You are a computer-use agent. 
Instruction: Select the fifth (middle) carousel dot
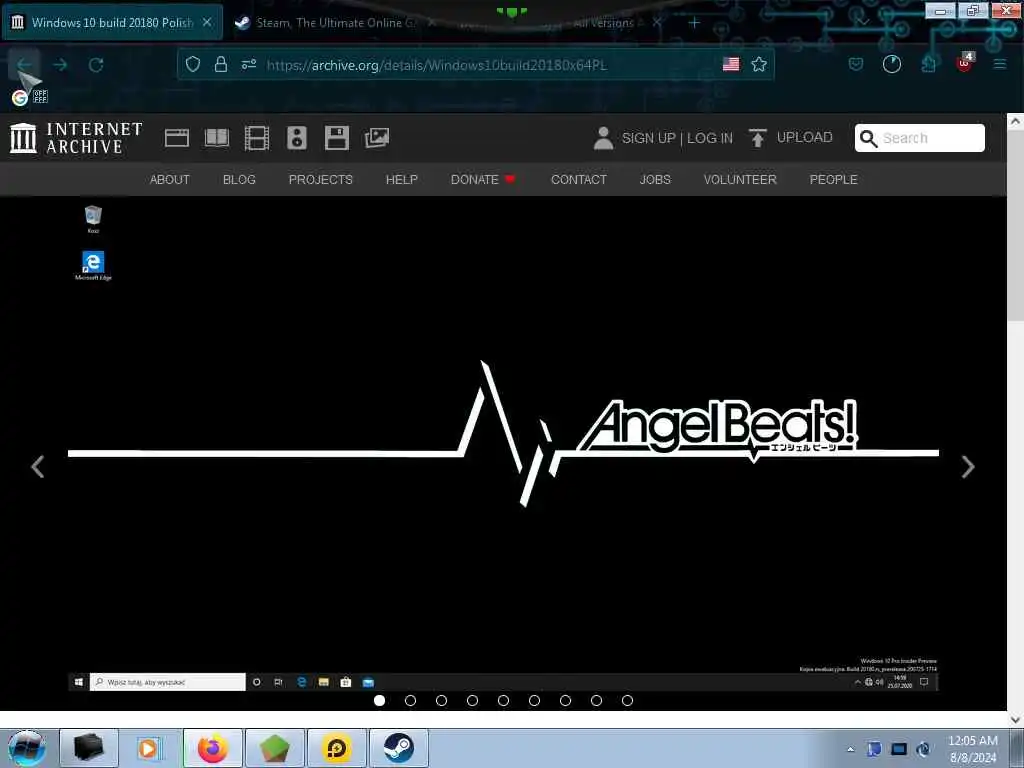click(504, 700)
